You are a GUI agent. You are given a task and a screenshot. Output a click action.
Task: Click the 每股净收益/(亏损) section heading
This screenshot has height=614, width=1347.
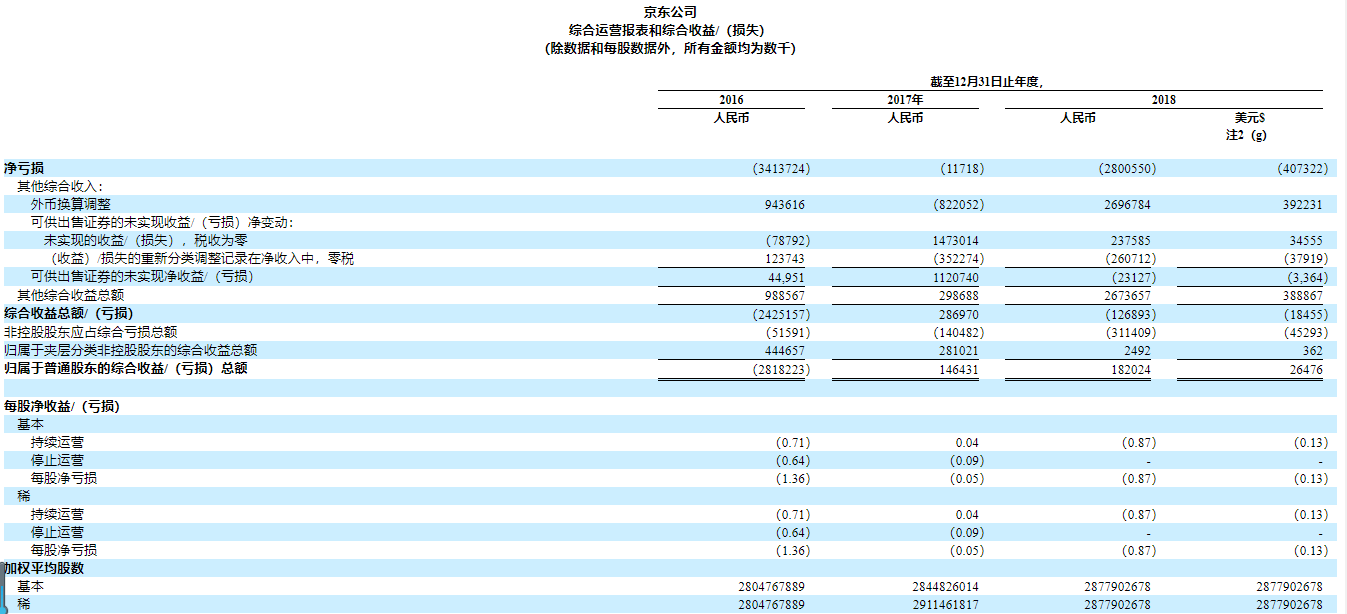point(62,406)
